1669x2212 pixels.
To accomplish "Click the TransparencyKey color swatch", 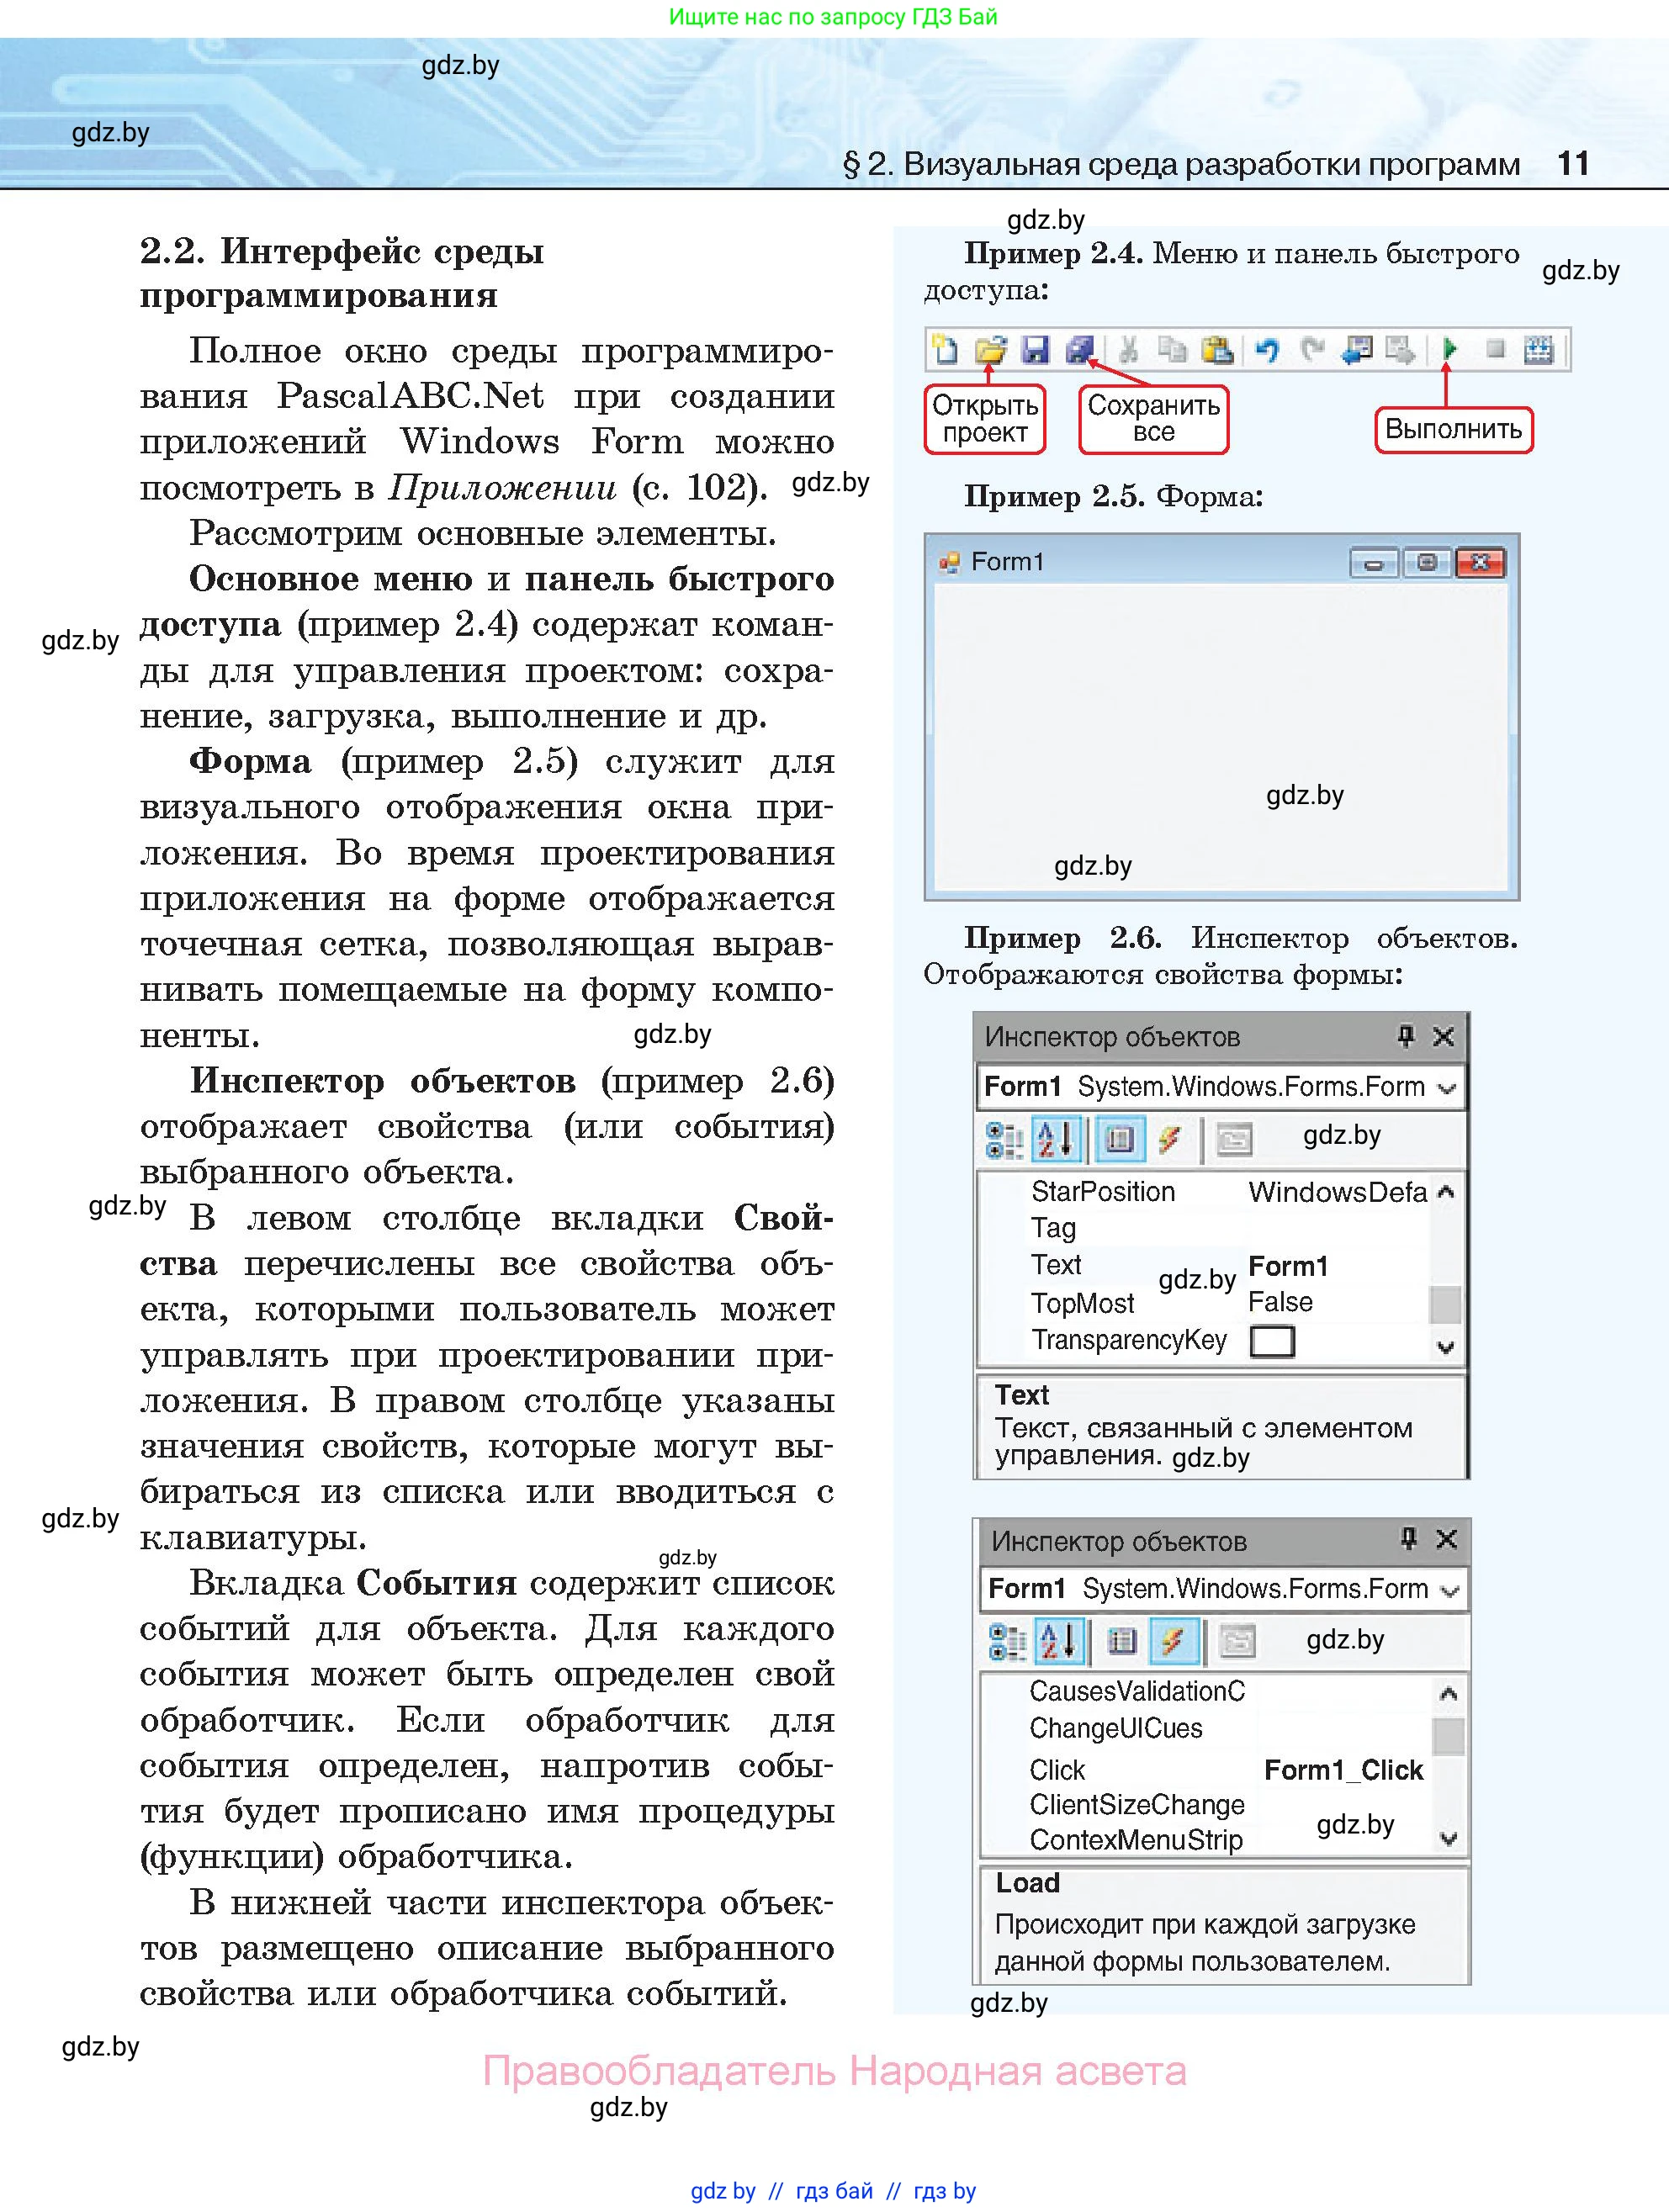I will click(1274, 1340).
